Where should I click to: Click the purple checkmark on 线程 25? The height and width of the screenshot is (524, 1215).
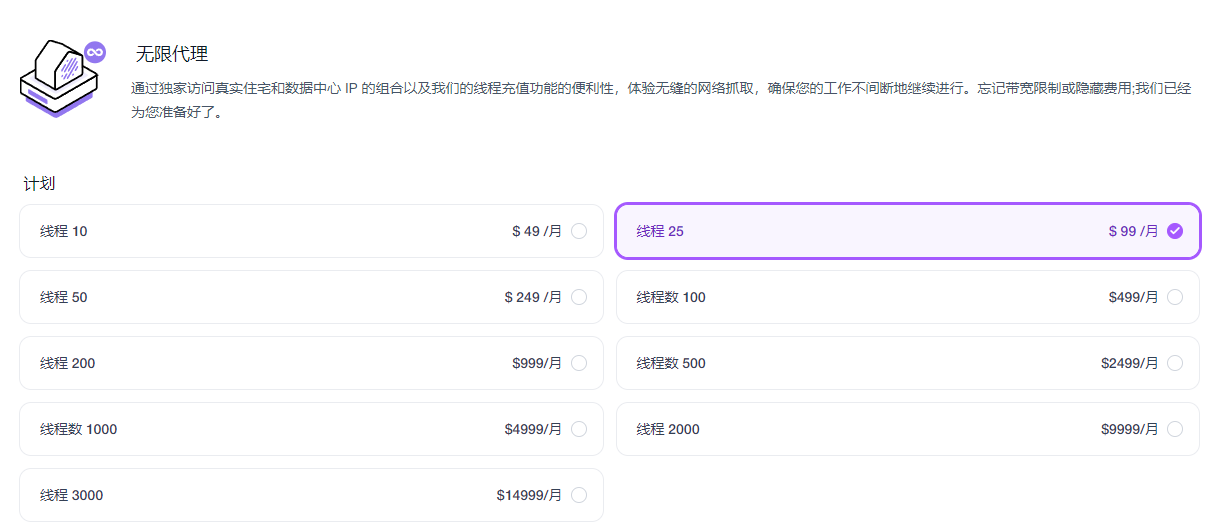1175,231
